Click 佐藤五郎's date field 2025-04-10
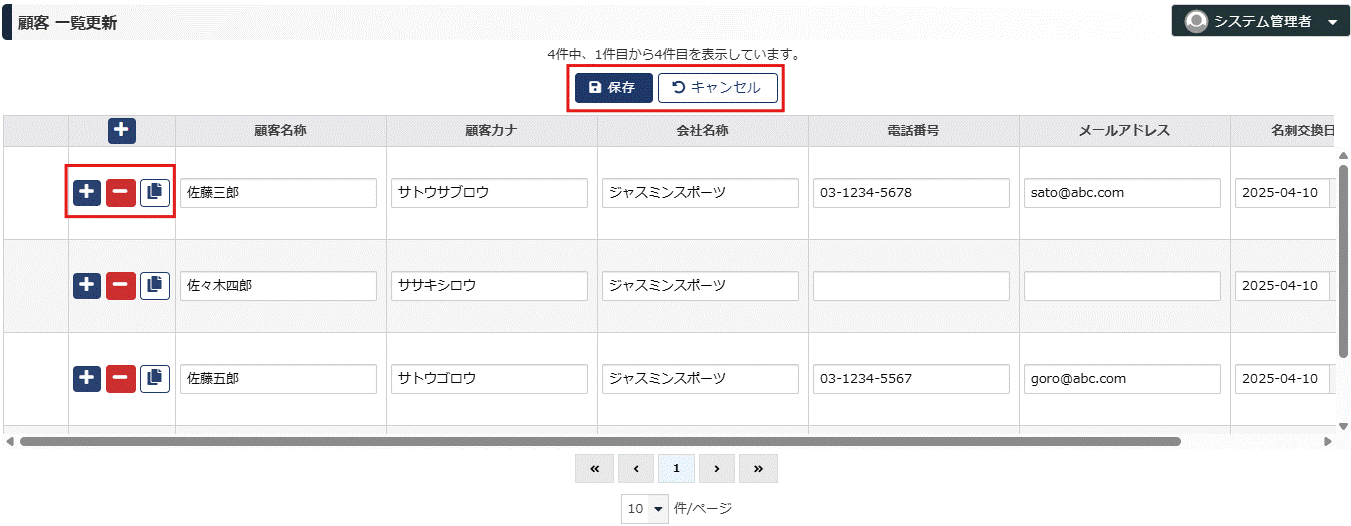This screenshot has height=526, width=1351. [x=1282, y=379]
